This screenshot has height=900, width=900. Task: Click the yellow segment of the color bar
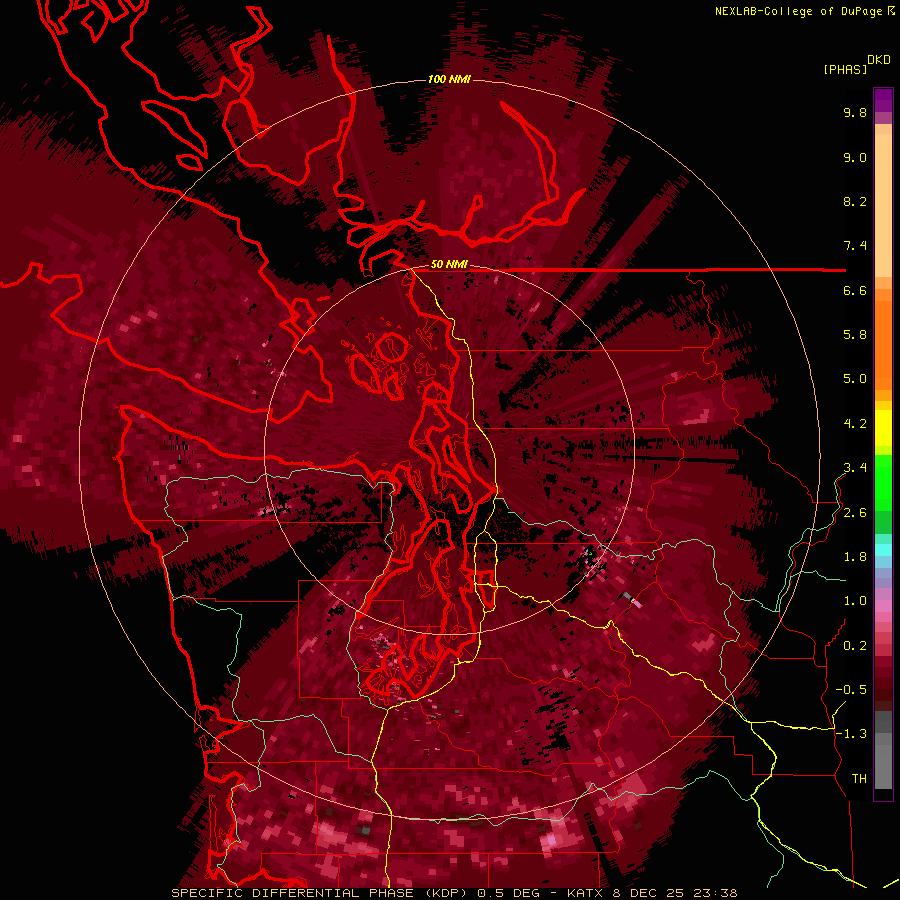883,428
